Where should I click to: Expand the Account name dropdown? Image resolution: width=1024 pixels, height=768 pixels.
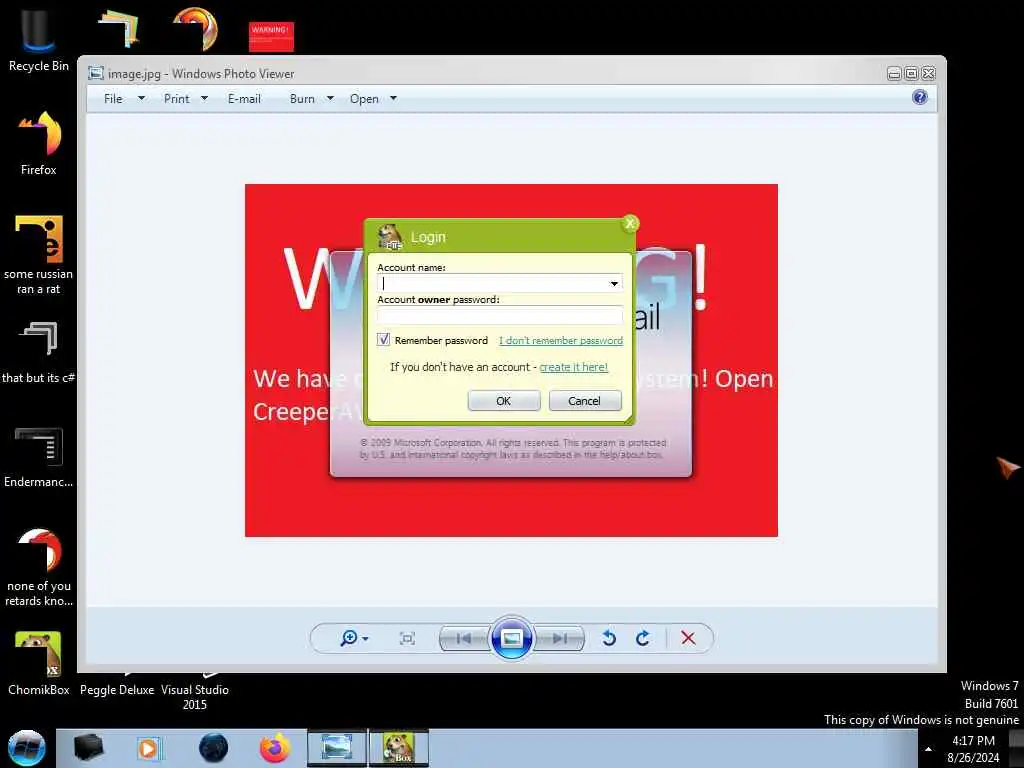[x=614, y=283]
